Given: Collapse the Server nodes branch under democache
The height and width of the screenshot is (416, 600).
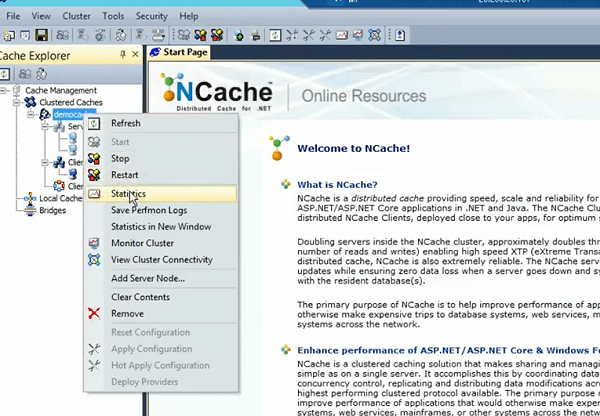Looking at the screenshot, I should [45, 126].
